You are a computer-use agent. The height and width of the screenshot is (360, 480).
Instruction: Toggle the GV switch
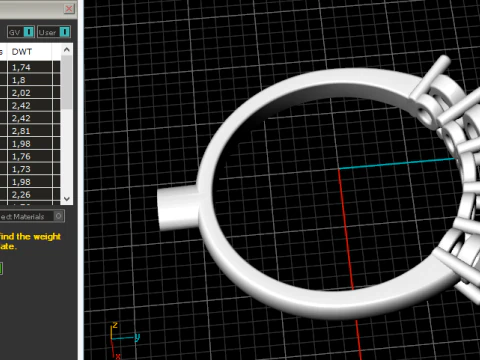pyautogui.click(x=21, y=32)
